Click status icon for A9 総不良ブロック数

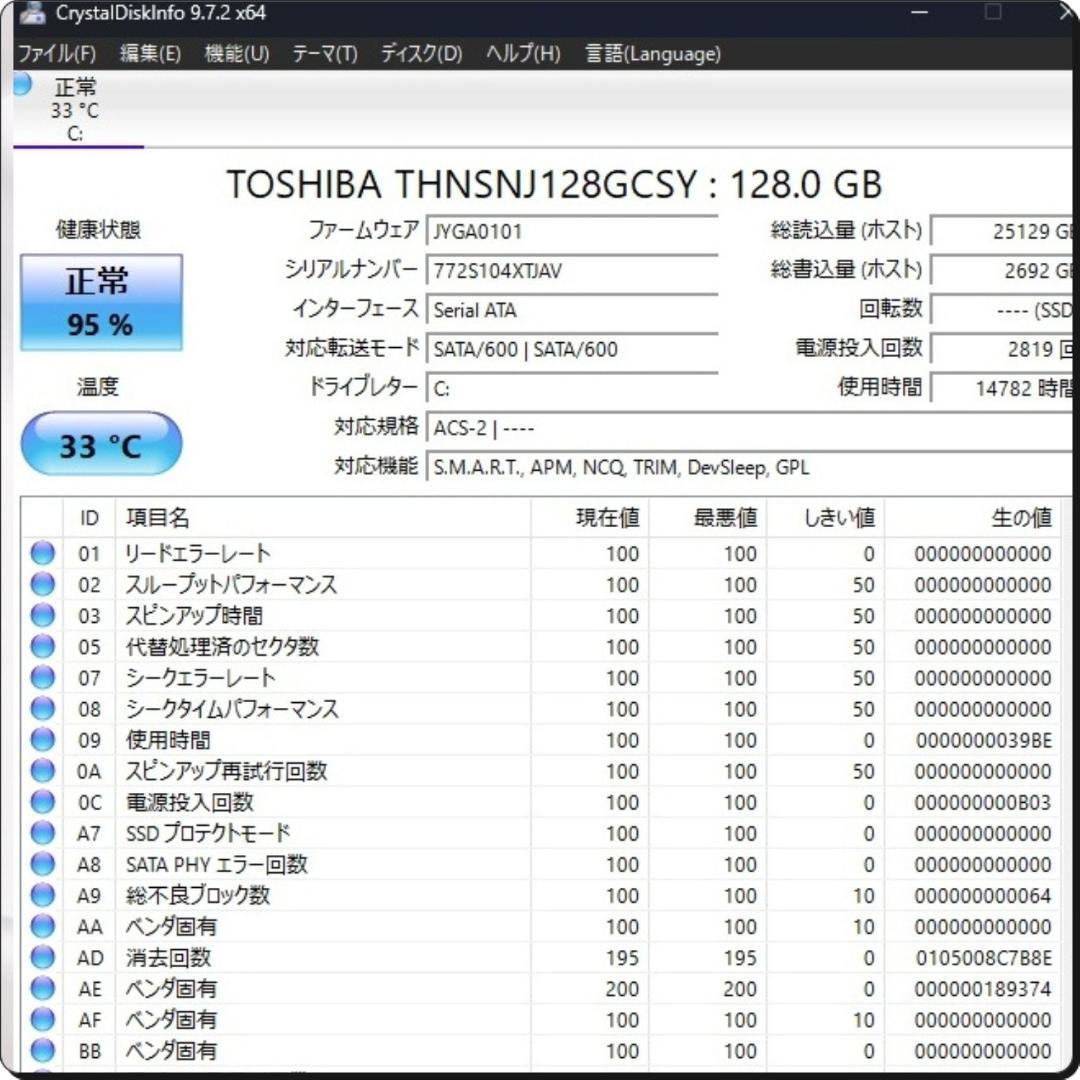(43, 895)
